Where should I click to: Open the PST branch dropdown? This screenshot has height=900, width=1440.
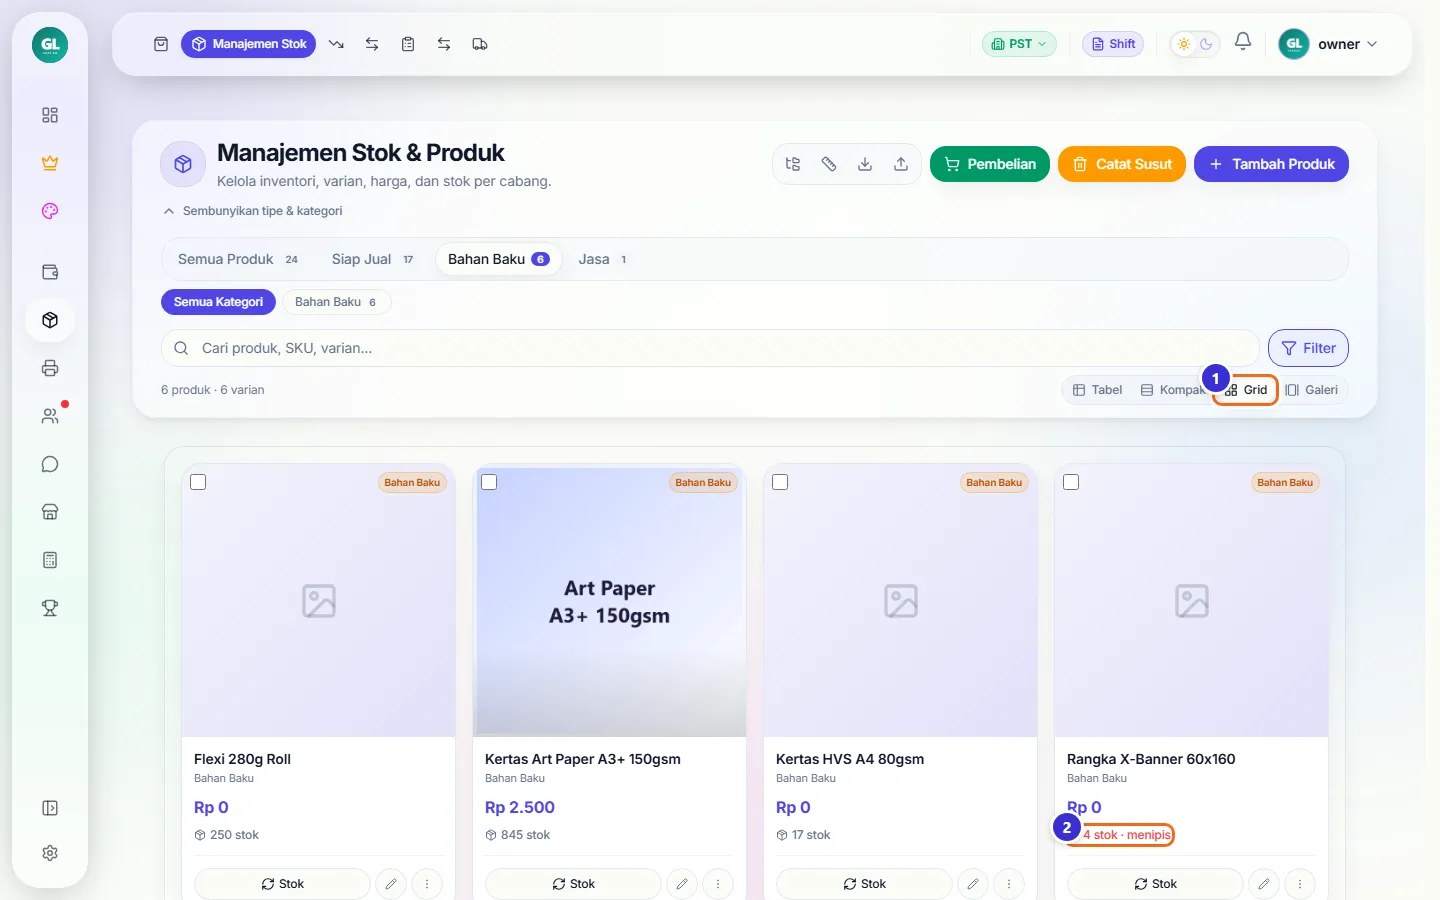click(1019, 44)
